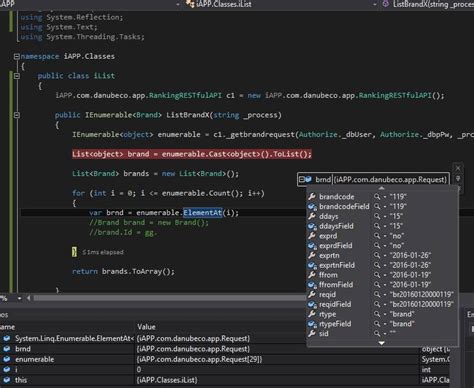The width and height of the screenshot is (474, 388).
Task: Open the ListBrandX member navigation dropdown
Action: 375,4
